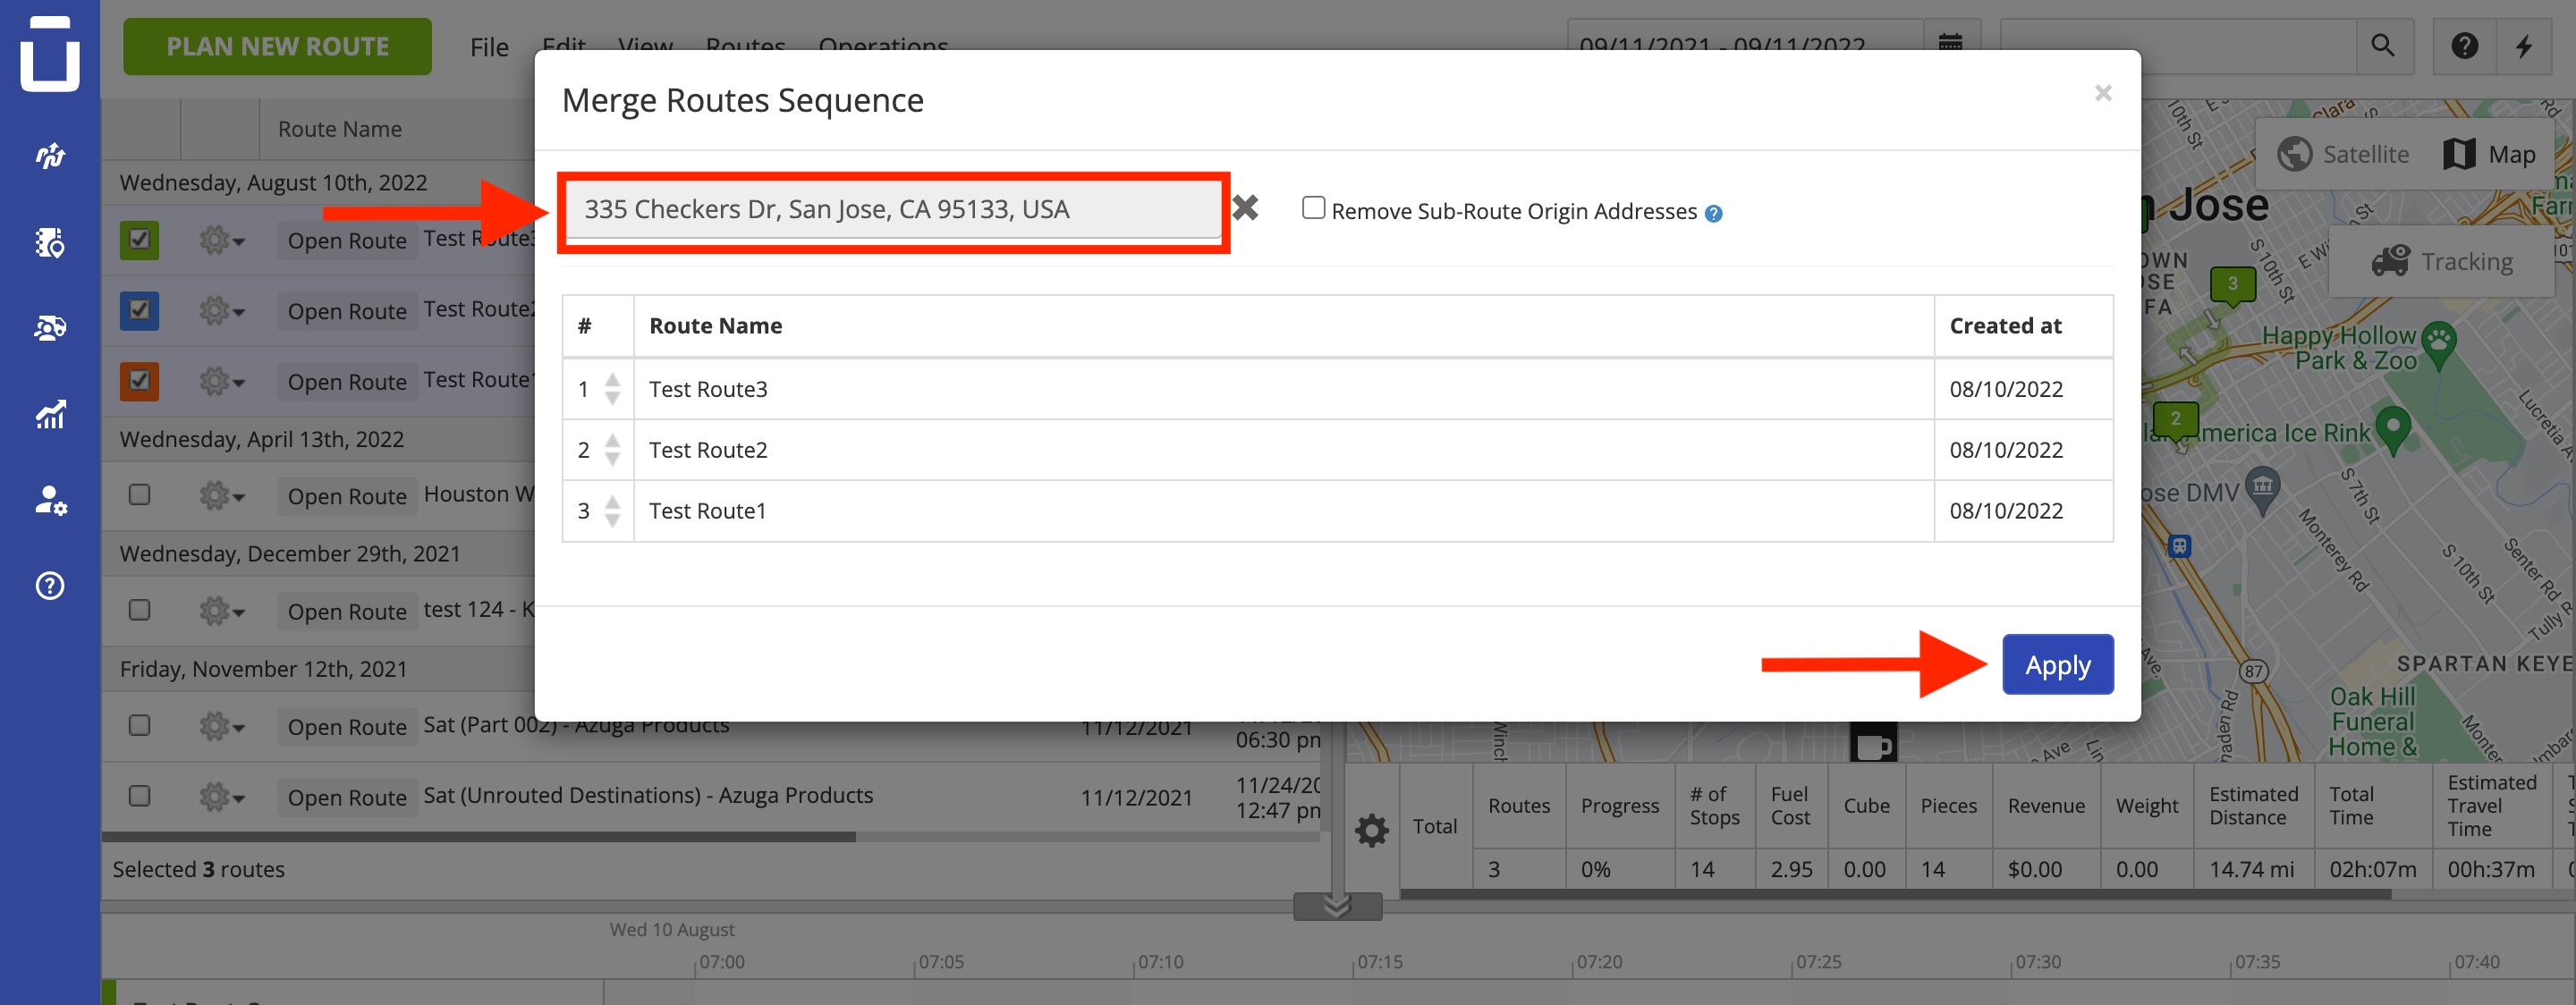Check the Houston route checkbox
The height and width of the screenshot is (1005, 2576).
coord(140,495)
